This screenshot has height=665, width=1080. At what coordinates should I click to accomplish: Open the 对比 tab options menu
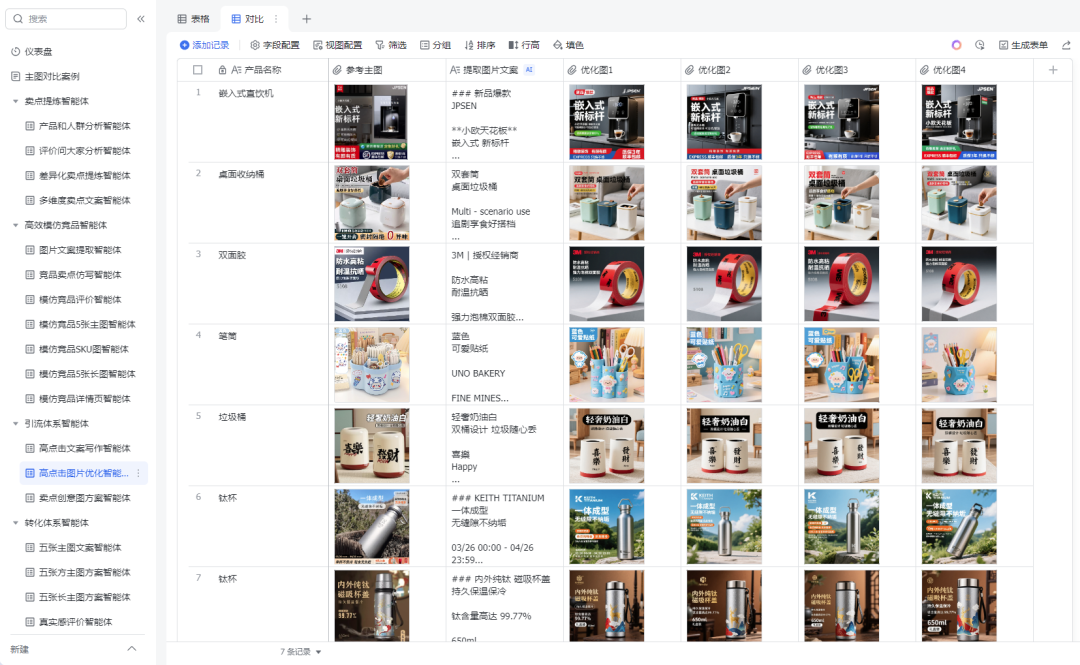(x=274, y=18)
